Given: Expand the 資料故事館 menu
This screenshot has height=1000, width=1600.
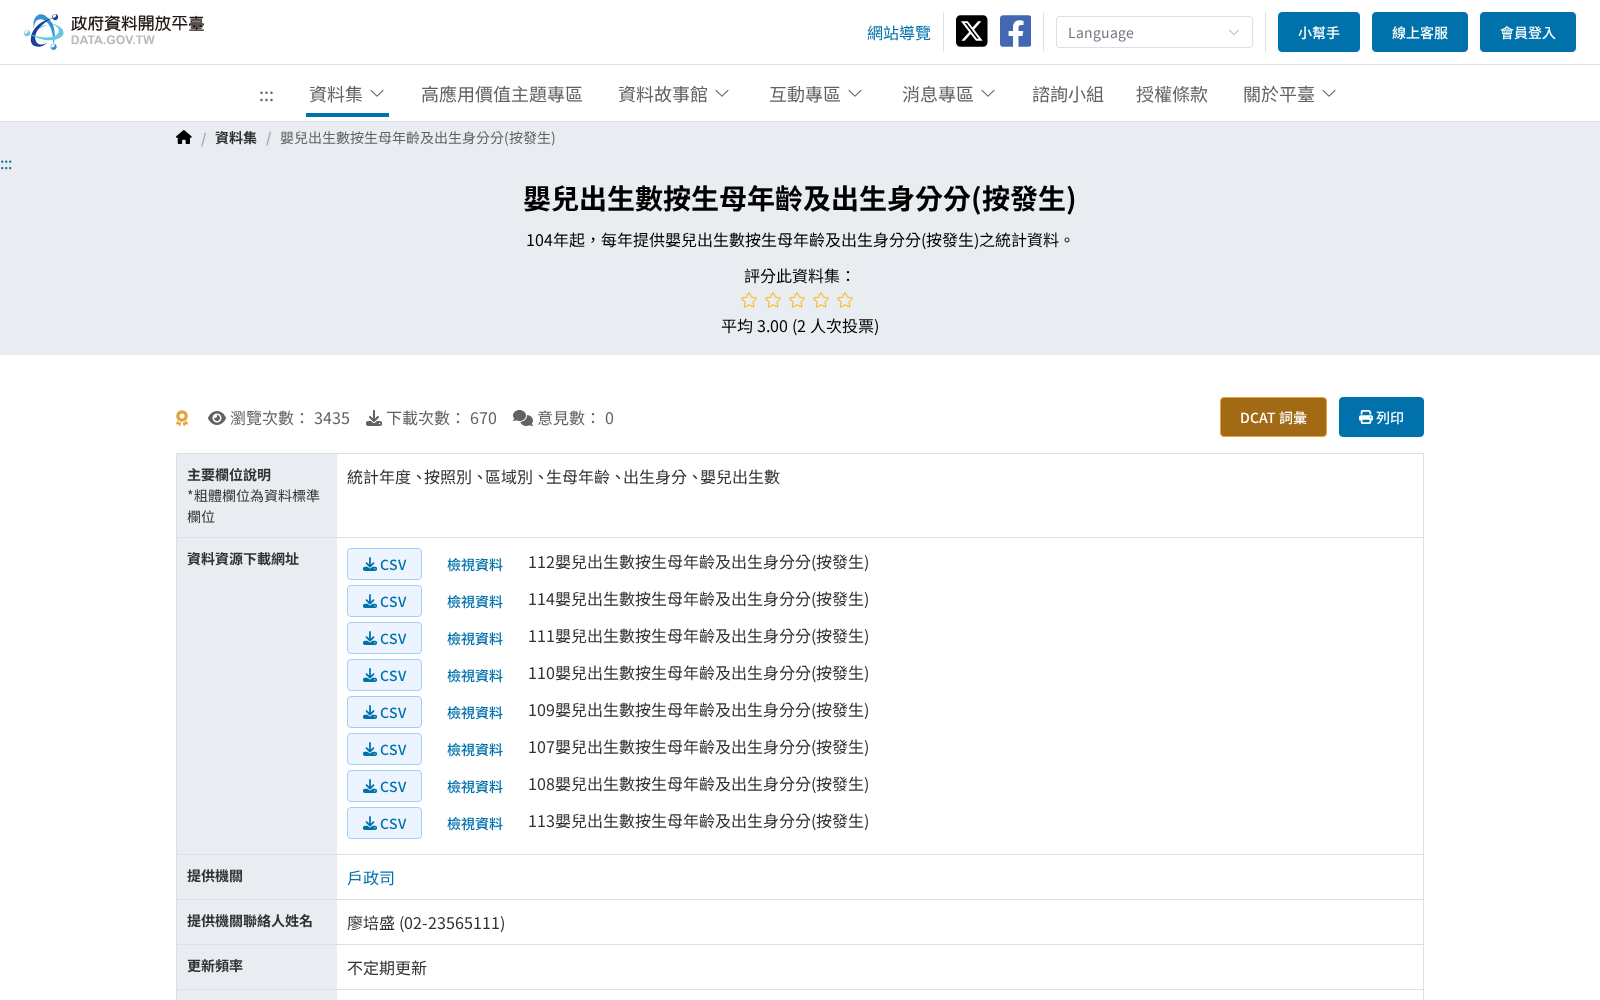Looking at the screenshot, I should 674,94.
